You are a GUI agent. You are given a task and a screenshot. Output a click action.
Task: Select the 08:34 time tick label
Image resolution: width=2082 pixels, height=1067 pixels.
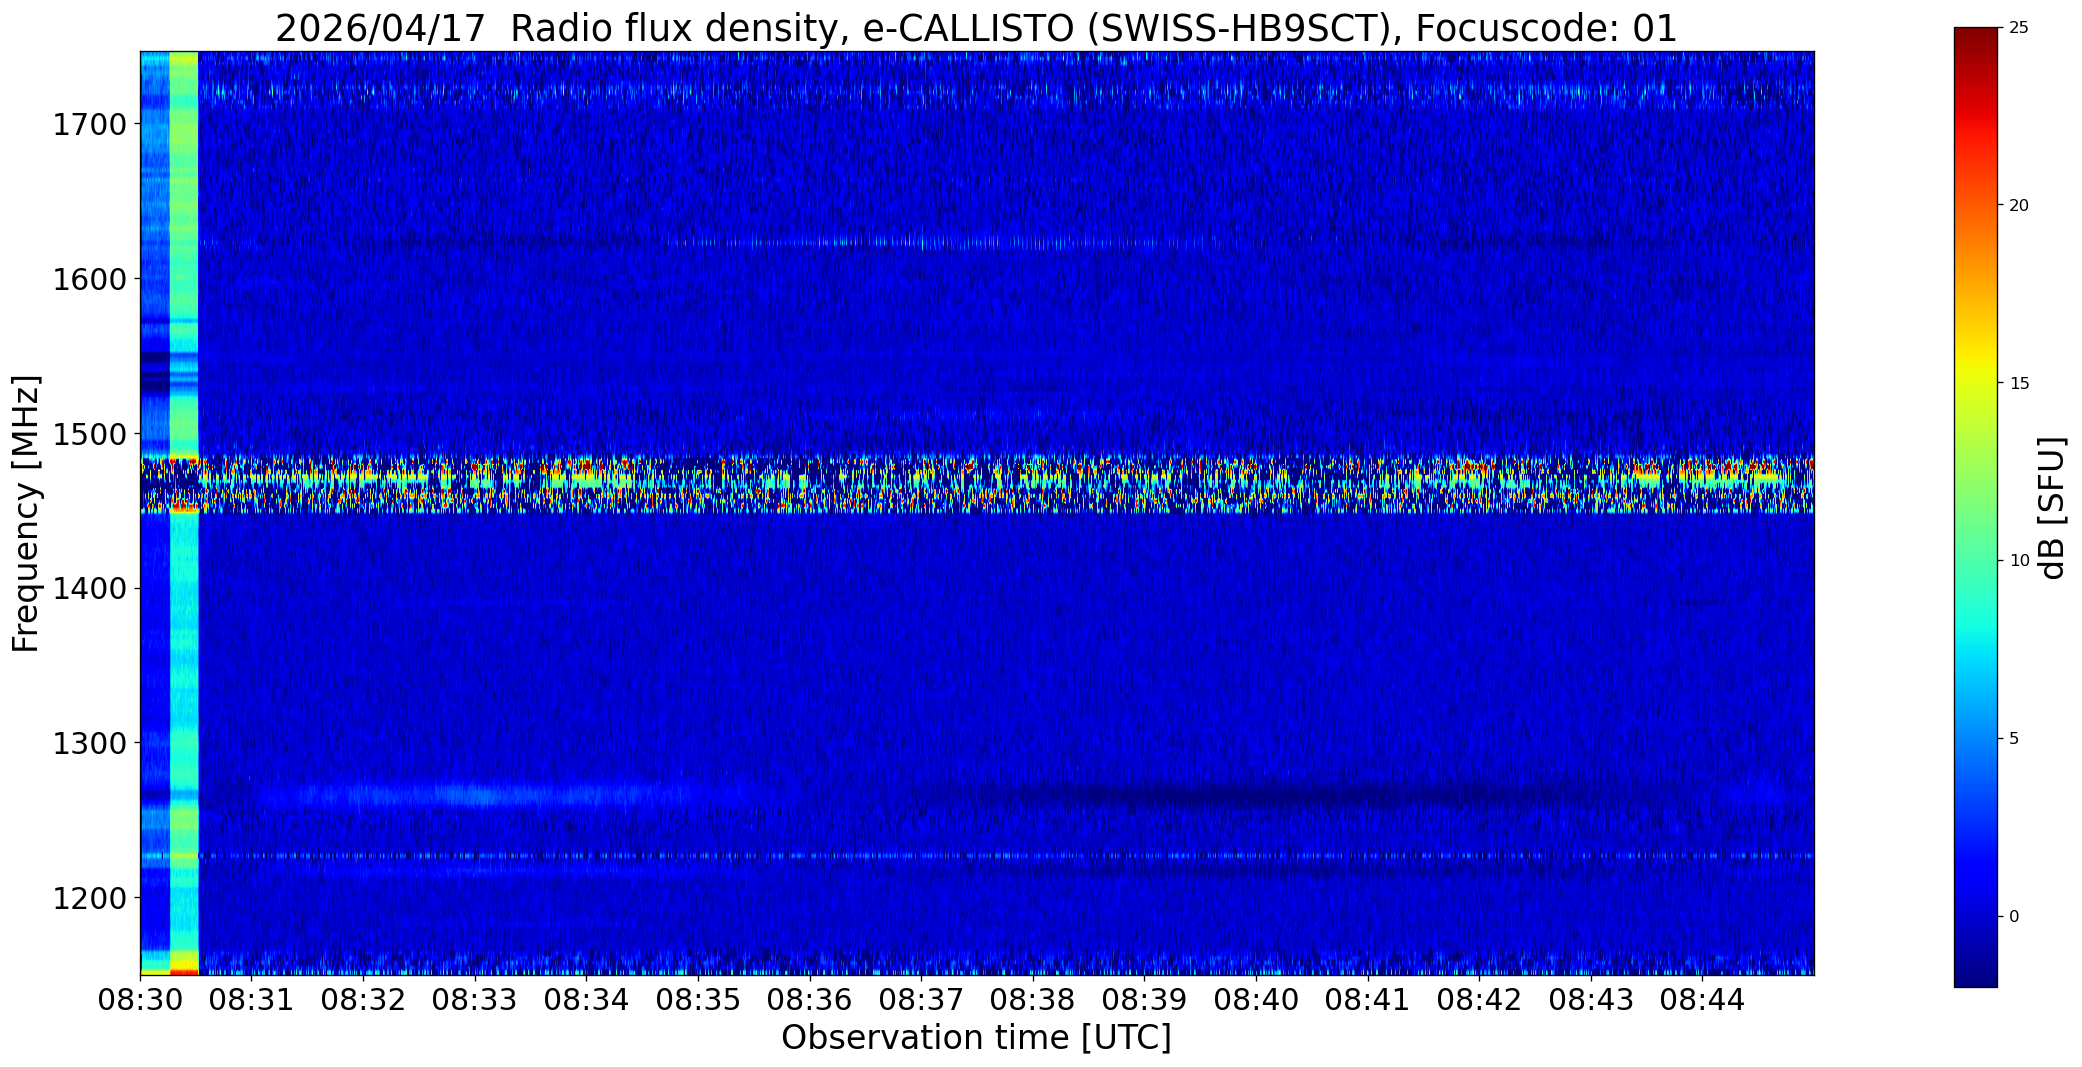(x=587, y=1000)
